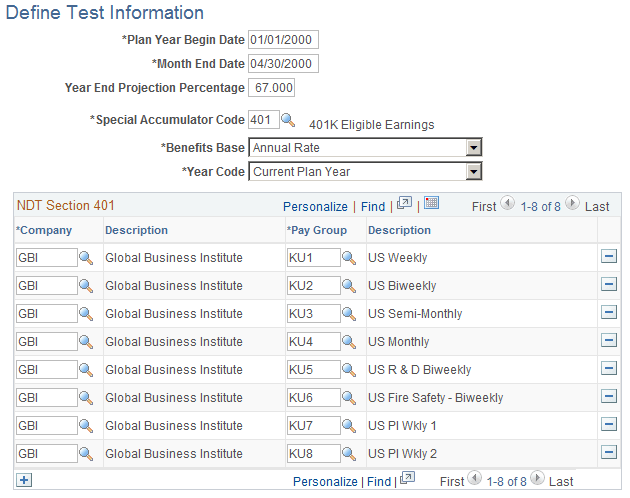Click lookup icon for Special Accumulator Code
630x498 pixels.
pos(288,120)
